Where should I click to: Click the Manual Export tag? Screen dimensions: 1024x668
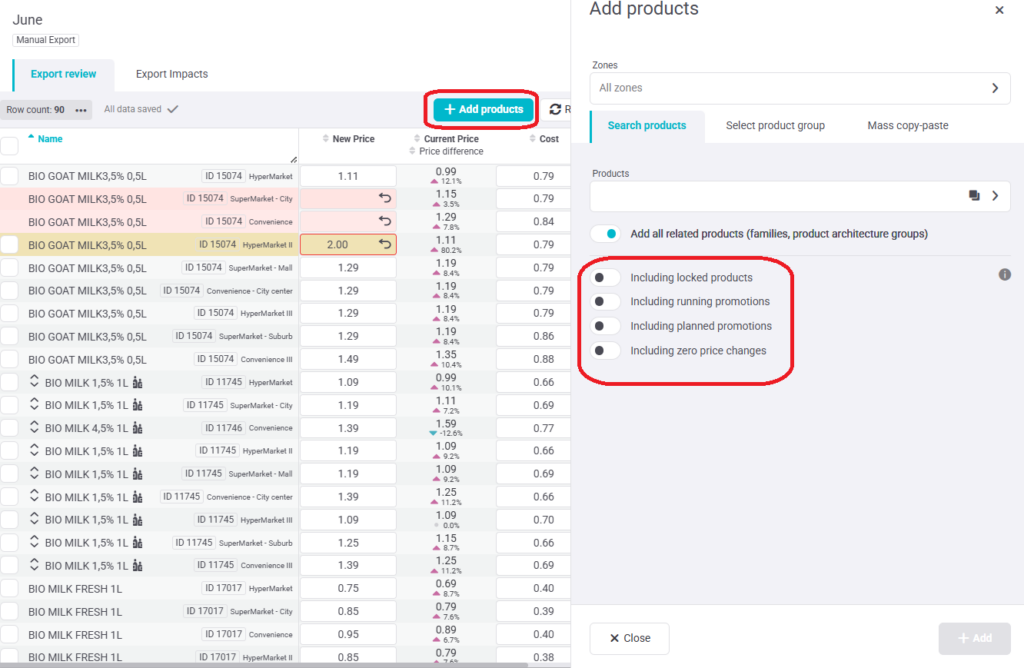click(x=46, y=40)
